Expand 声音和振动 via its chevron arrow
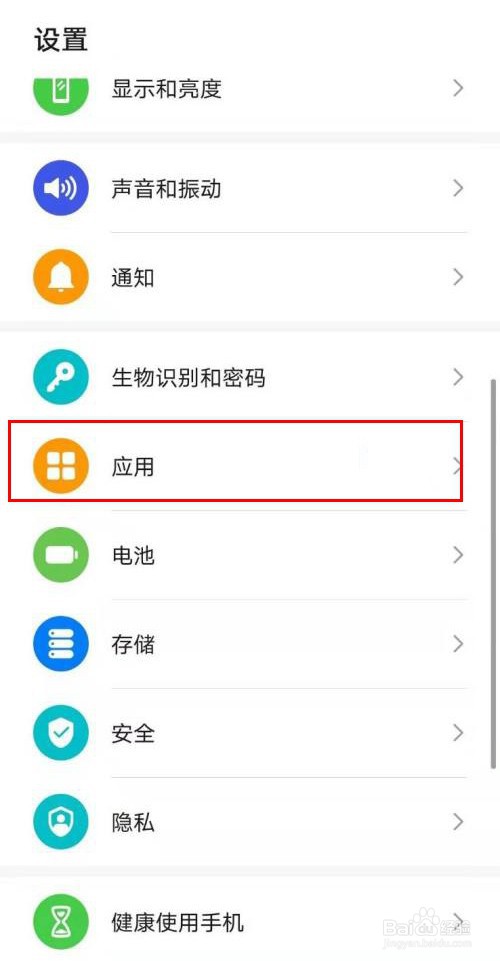500x961 pixels. [458, 188]
